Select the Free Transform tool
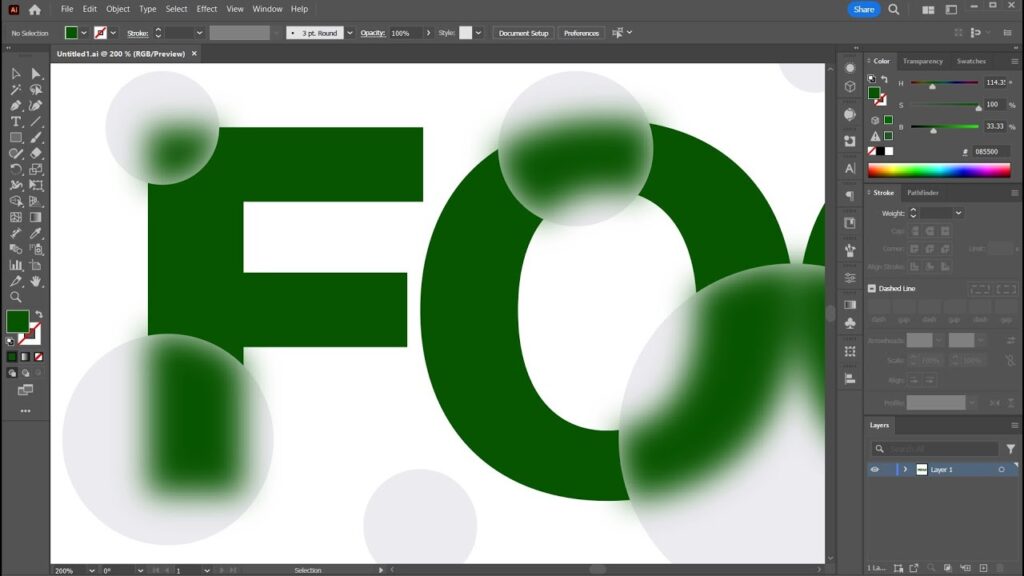This screenshot has width=1024, height=576. [x=36, y=185]
